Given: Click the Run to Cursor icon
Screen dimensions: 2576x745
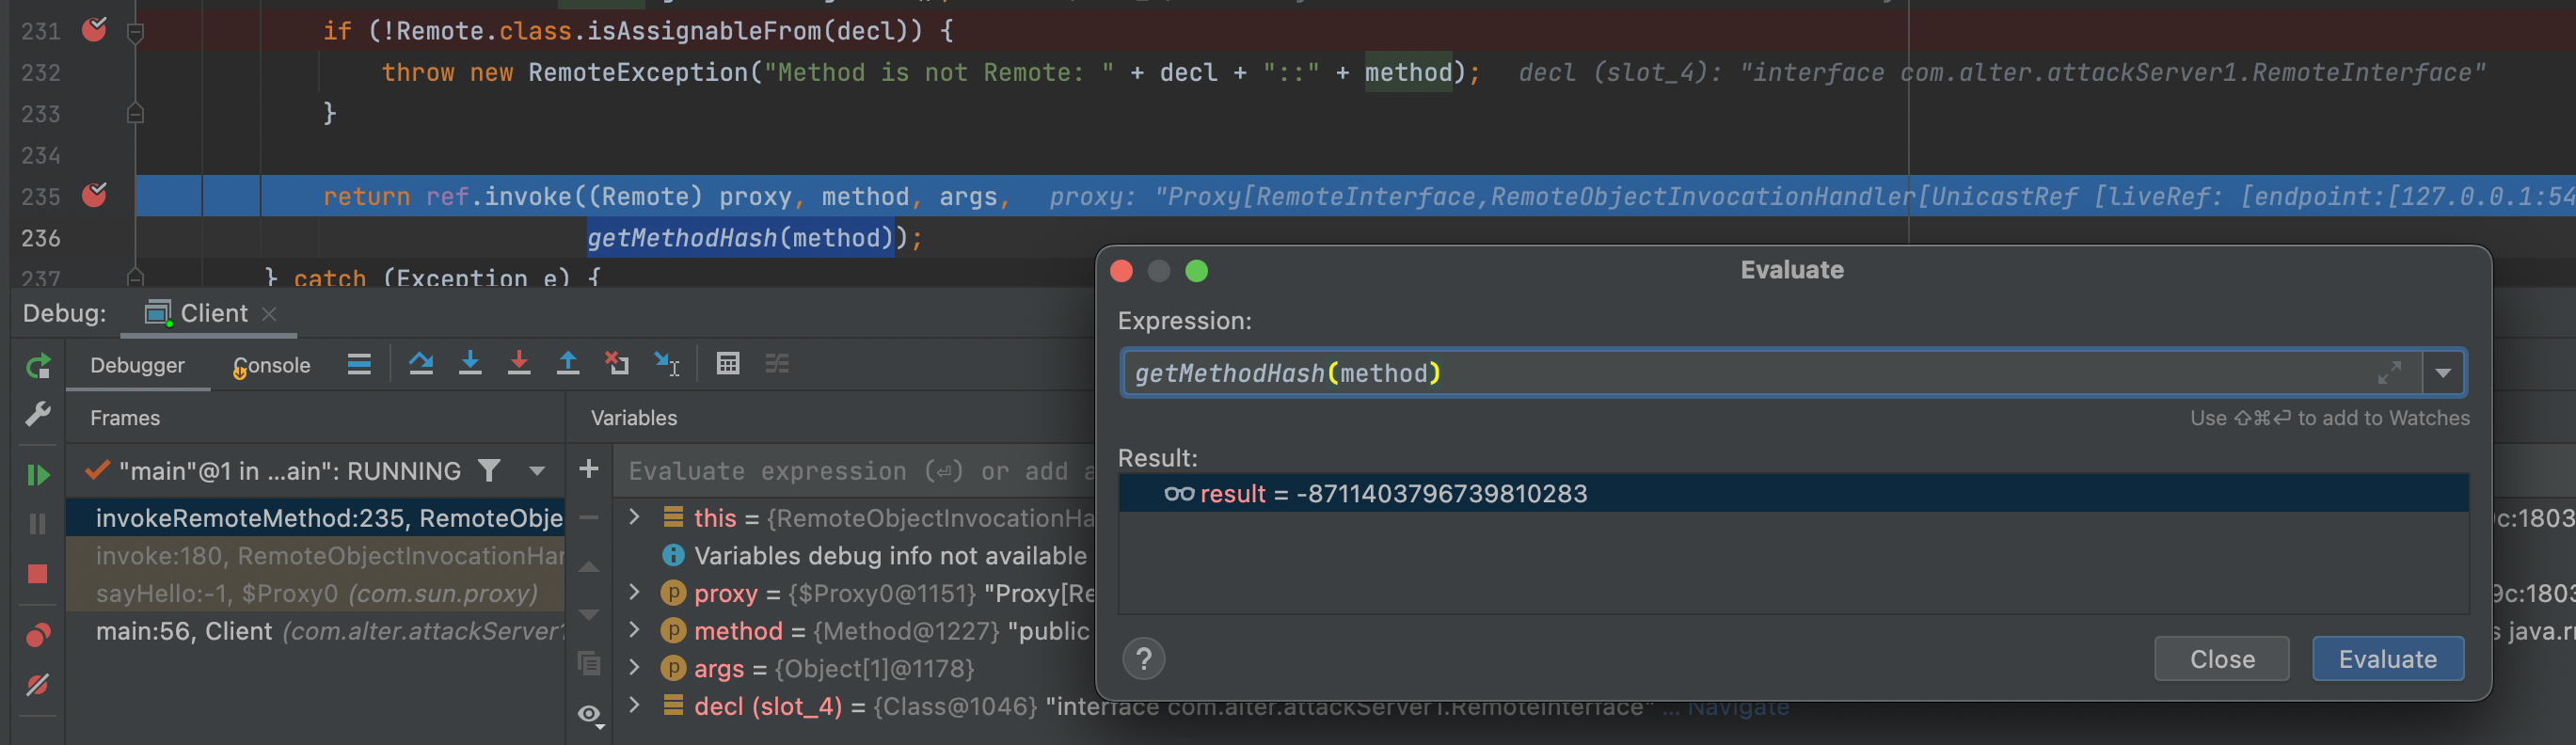Looking at the screenshot, I should [667, 364].
